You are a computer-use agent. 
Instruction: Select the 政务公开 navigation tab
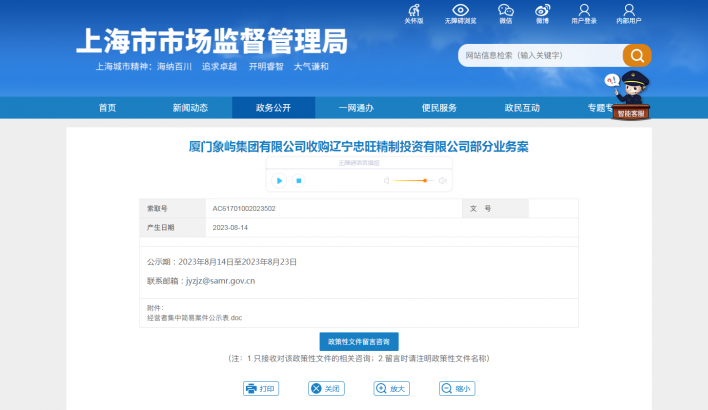(x=273, y=108)
